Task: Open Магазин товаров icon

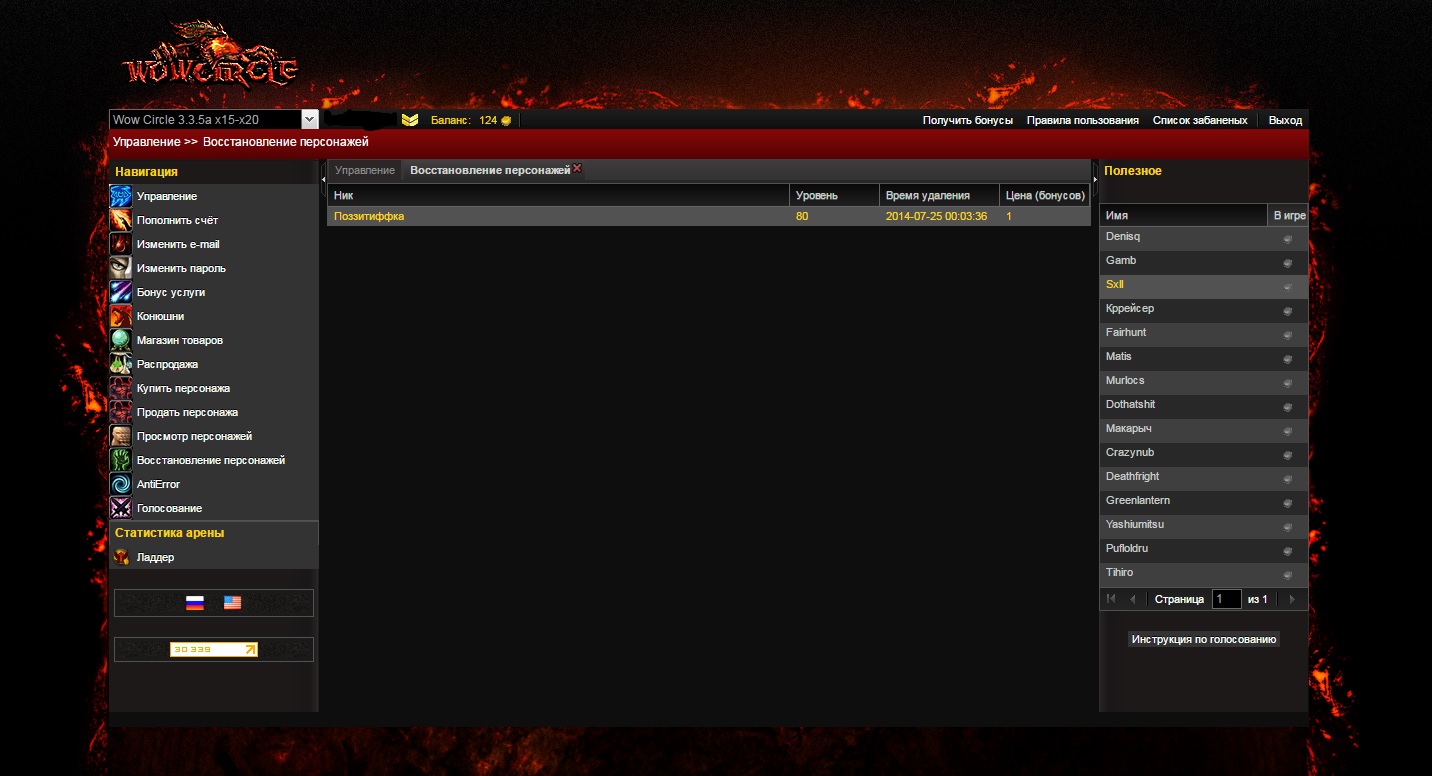Action: (120, 340)
